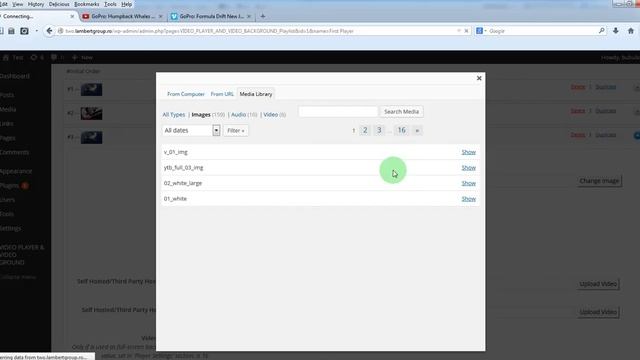Viewport: 640px width, 360px height.
Task: Open the View menu
Action: pyautogui.click(x=18, y=4)
